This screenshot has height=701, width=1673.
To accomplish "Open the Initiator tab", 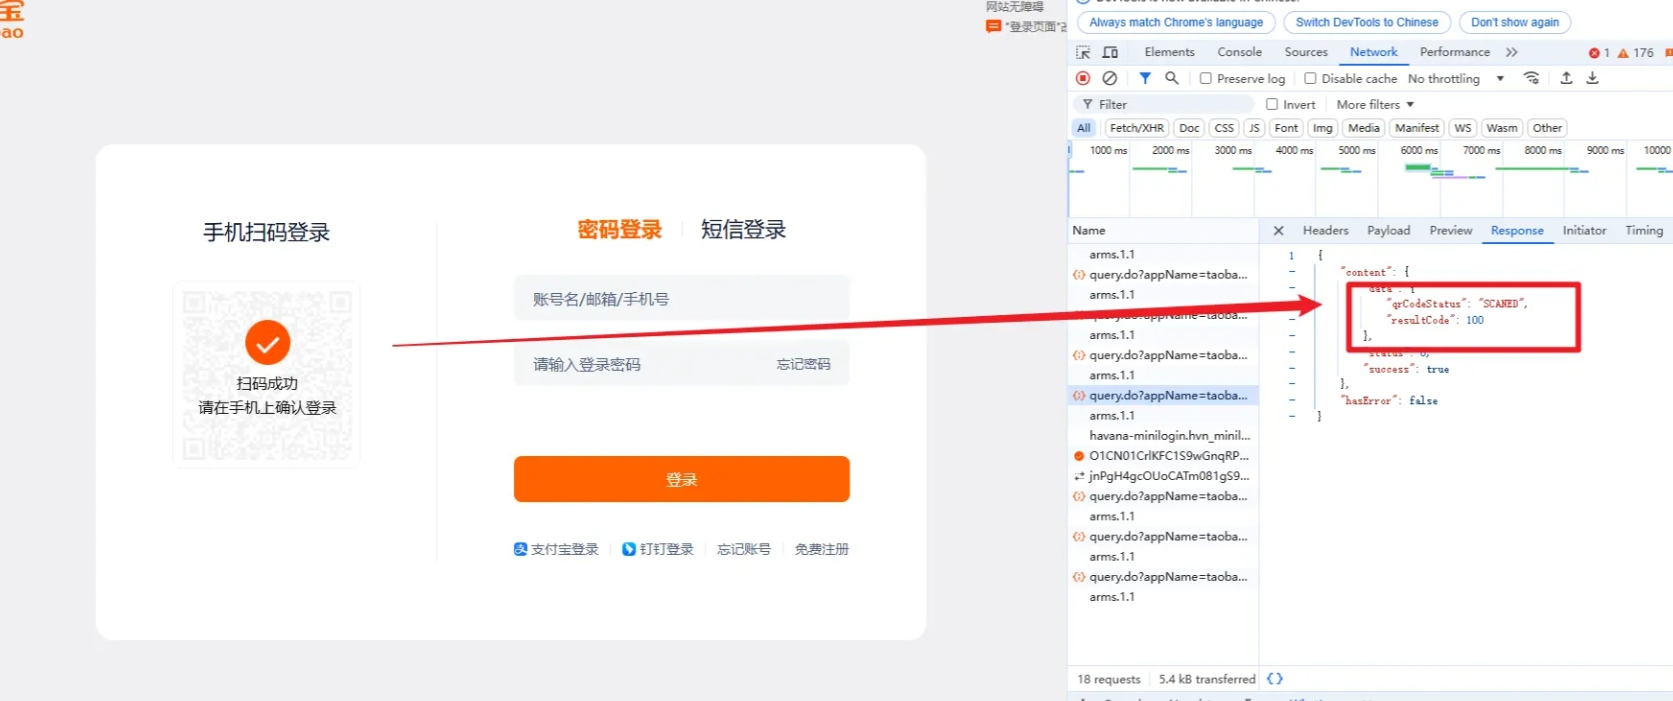I will (x=1584, y=231).
